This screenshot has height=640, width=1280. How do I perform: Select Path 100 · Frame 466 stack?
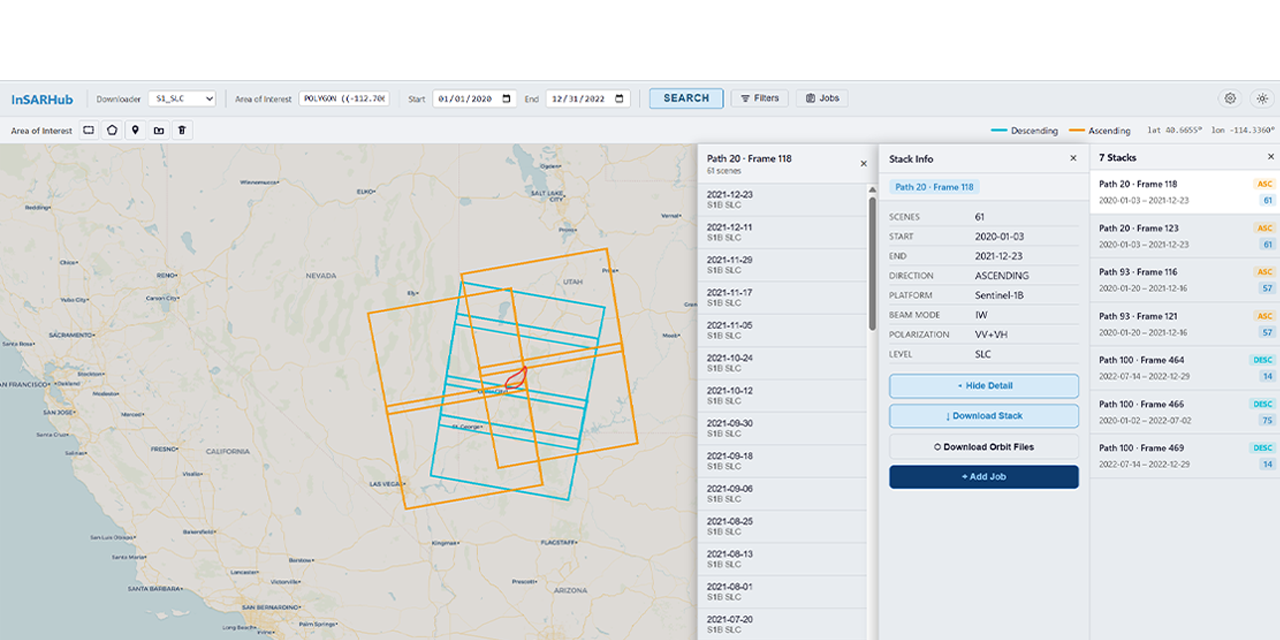(1185, 412)
